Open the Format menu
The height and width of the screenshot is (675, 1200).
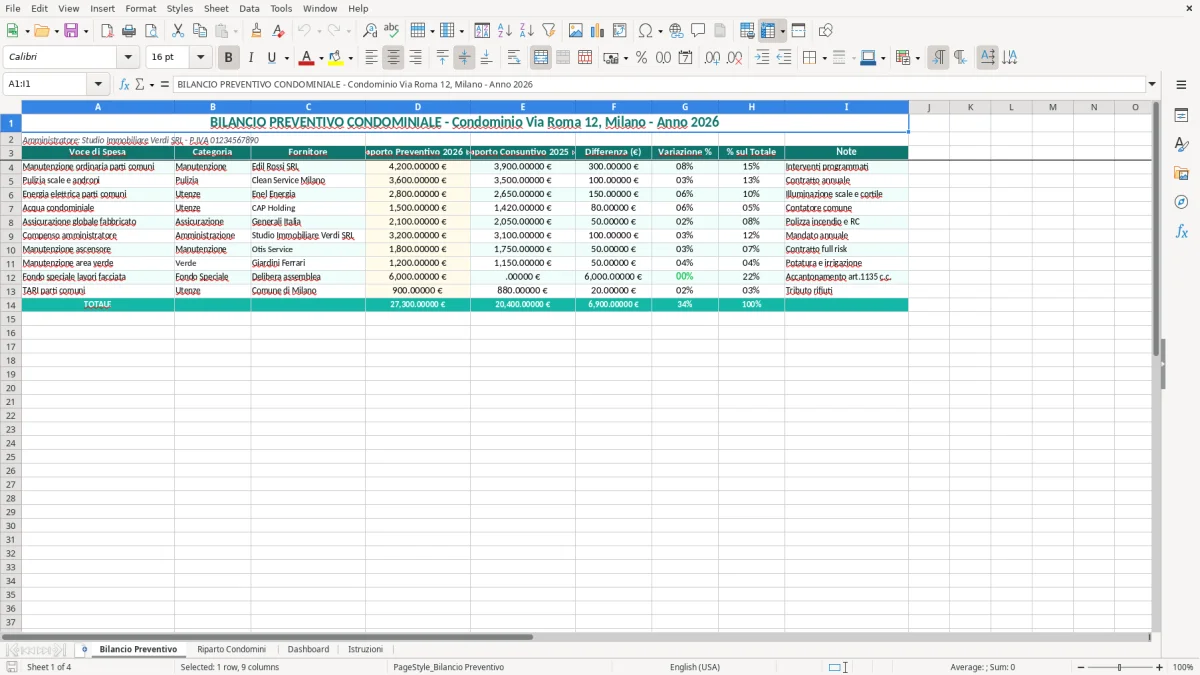(x=141, y=8)
